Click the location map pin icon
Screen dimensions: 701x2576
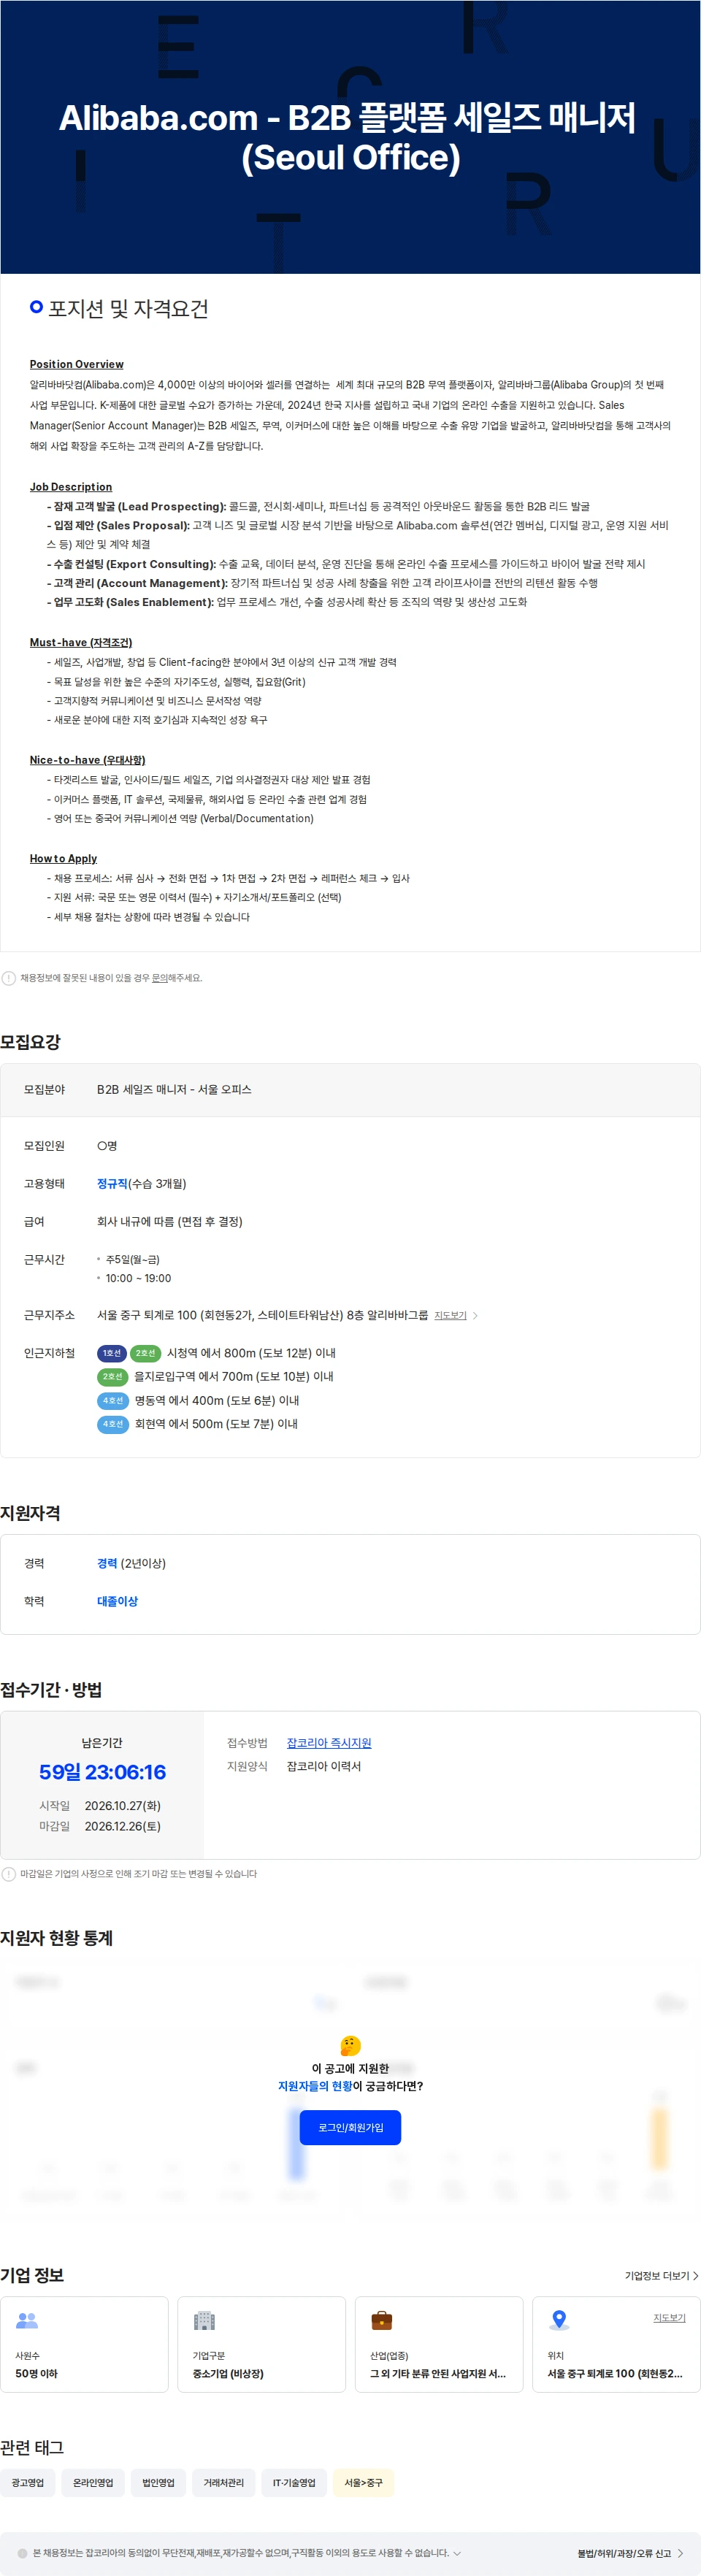click(x=559, y=2321)
